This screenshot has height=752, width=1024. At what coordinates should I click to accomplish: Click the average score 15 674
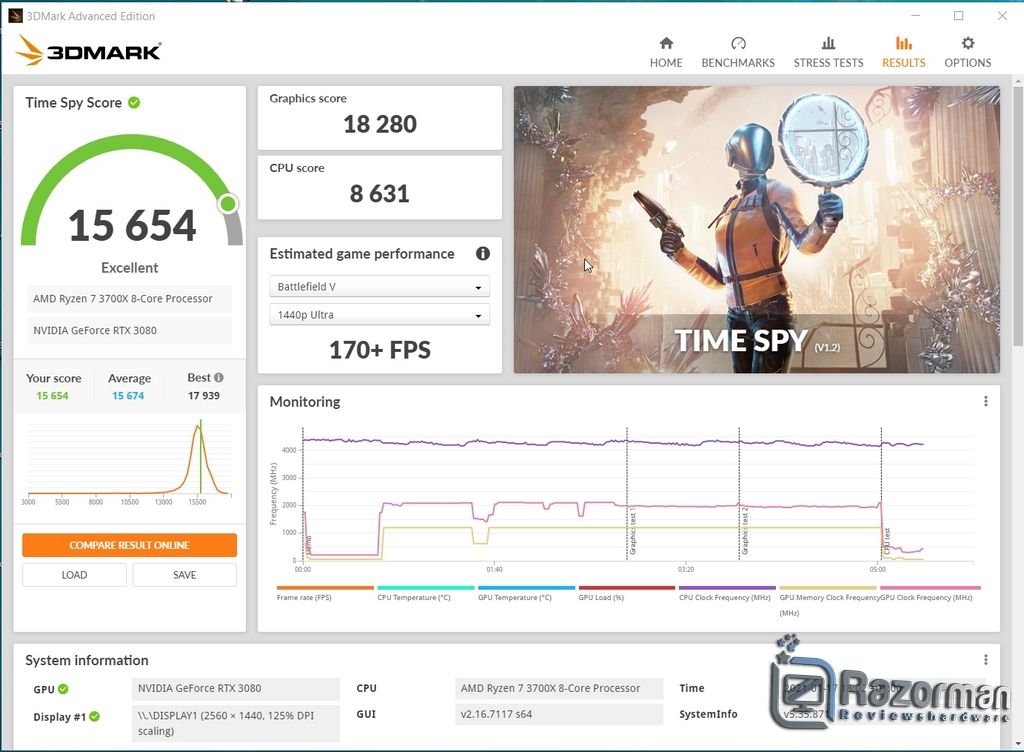coord(128,396)
